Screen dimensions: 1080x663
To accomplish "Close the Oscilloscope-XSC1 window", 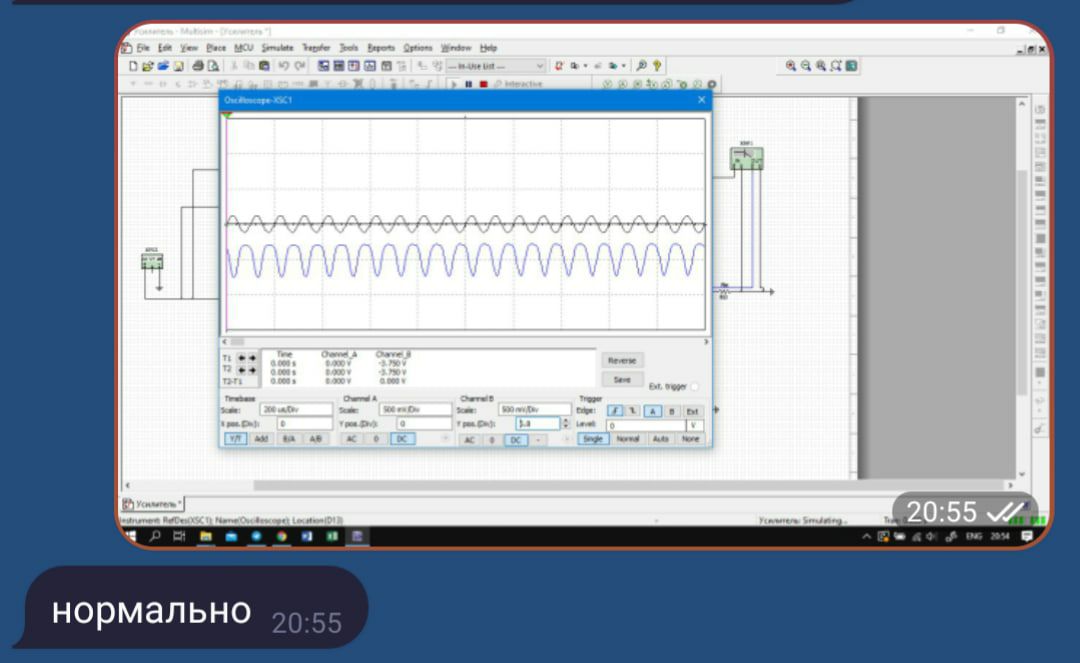I will click(701, 100).
